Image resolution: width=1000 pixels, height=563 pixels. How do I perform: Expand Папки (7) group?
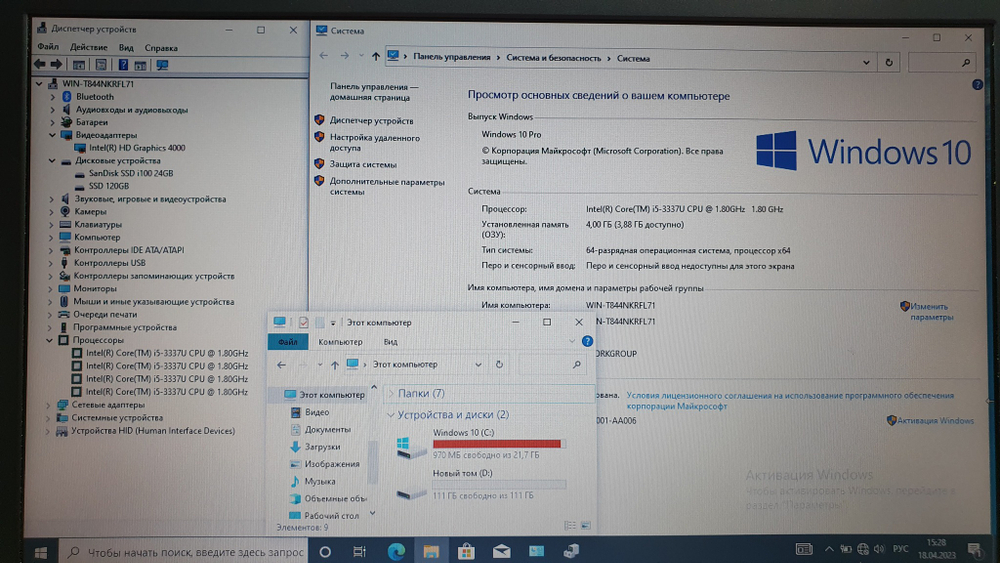point(392,393)
